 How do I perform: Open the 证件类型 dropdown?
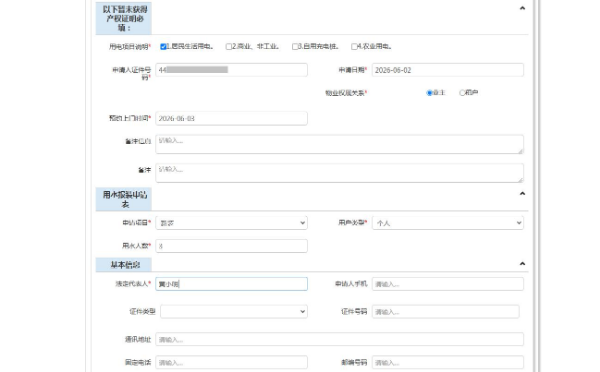coord(234,312)
